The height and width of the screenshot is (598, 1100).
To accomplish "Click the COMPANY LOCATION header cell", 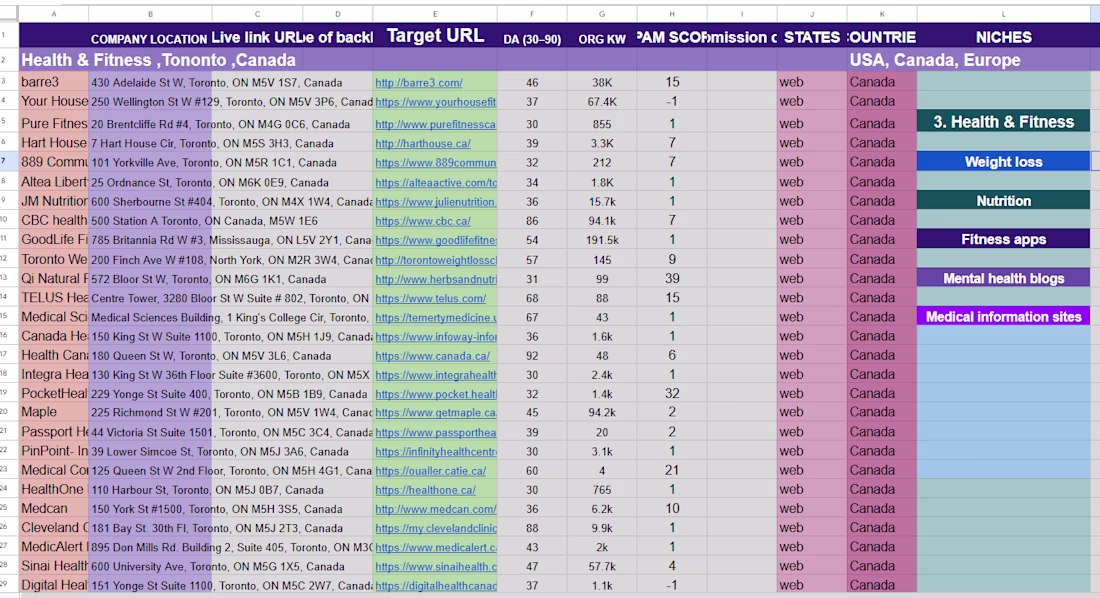I will (x=149, y=39).
